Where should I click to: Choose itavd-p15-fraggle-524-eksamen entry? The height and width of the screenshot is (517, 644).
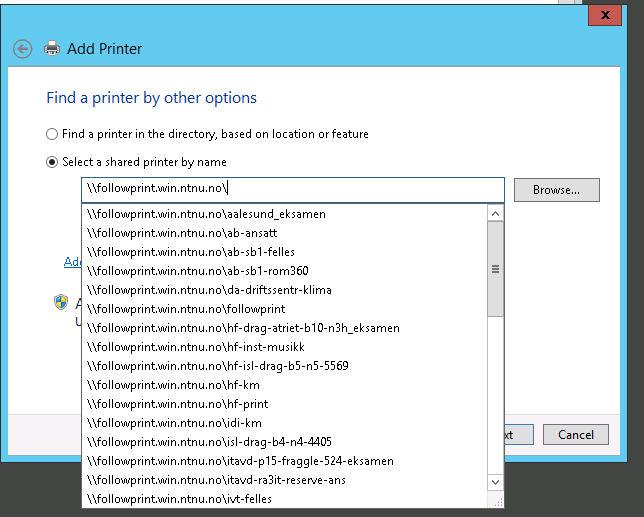point(284,461)
